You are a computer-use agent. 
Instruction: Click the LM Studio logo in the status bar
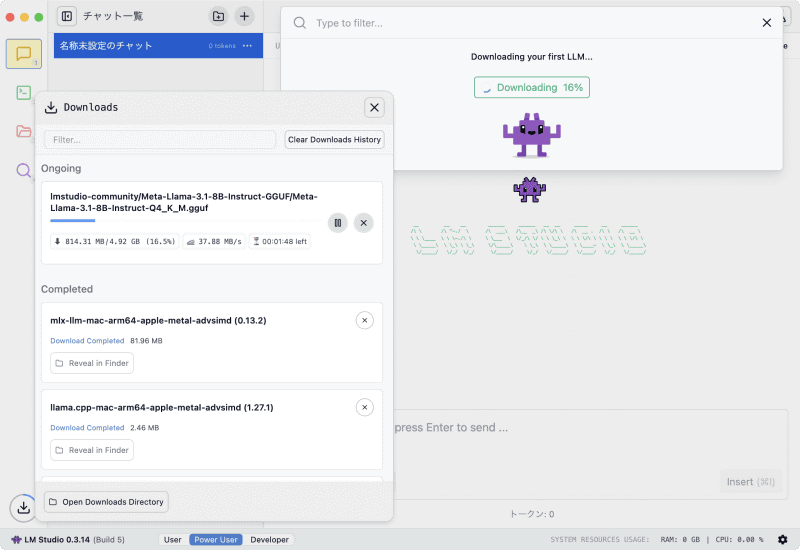tap(16, 539)
